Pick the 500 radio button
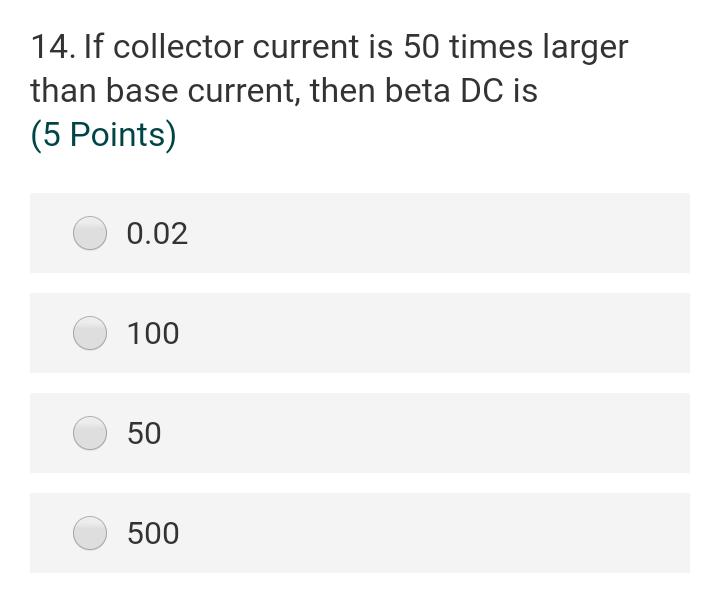Screen dimensions: 720x607 pyautogui.click(x=90, y=533)
